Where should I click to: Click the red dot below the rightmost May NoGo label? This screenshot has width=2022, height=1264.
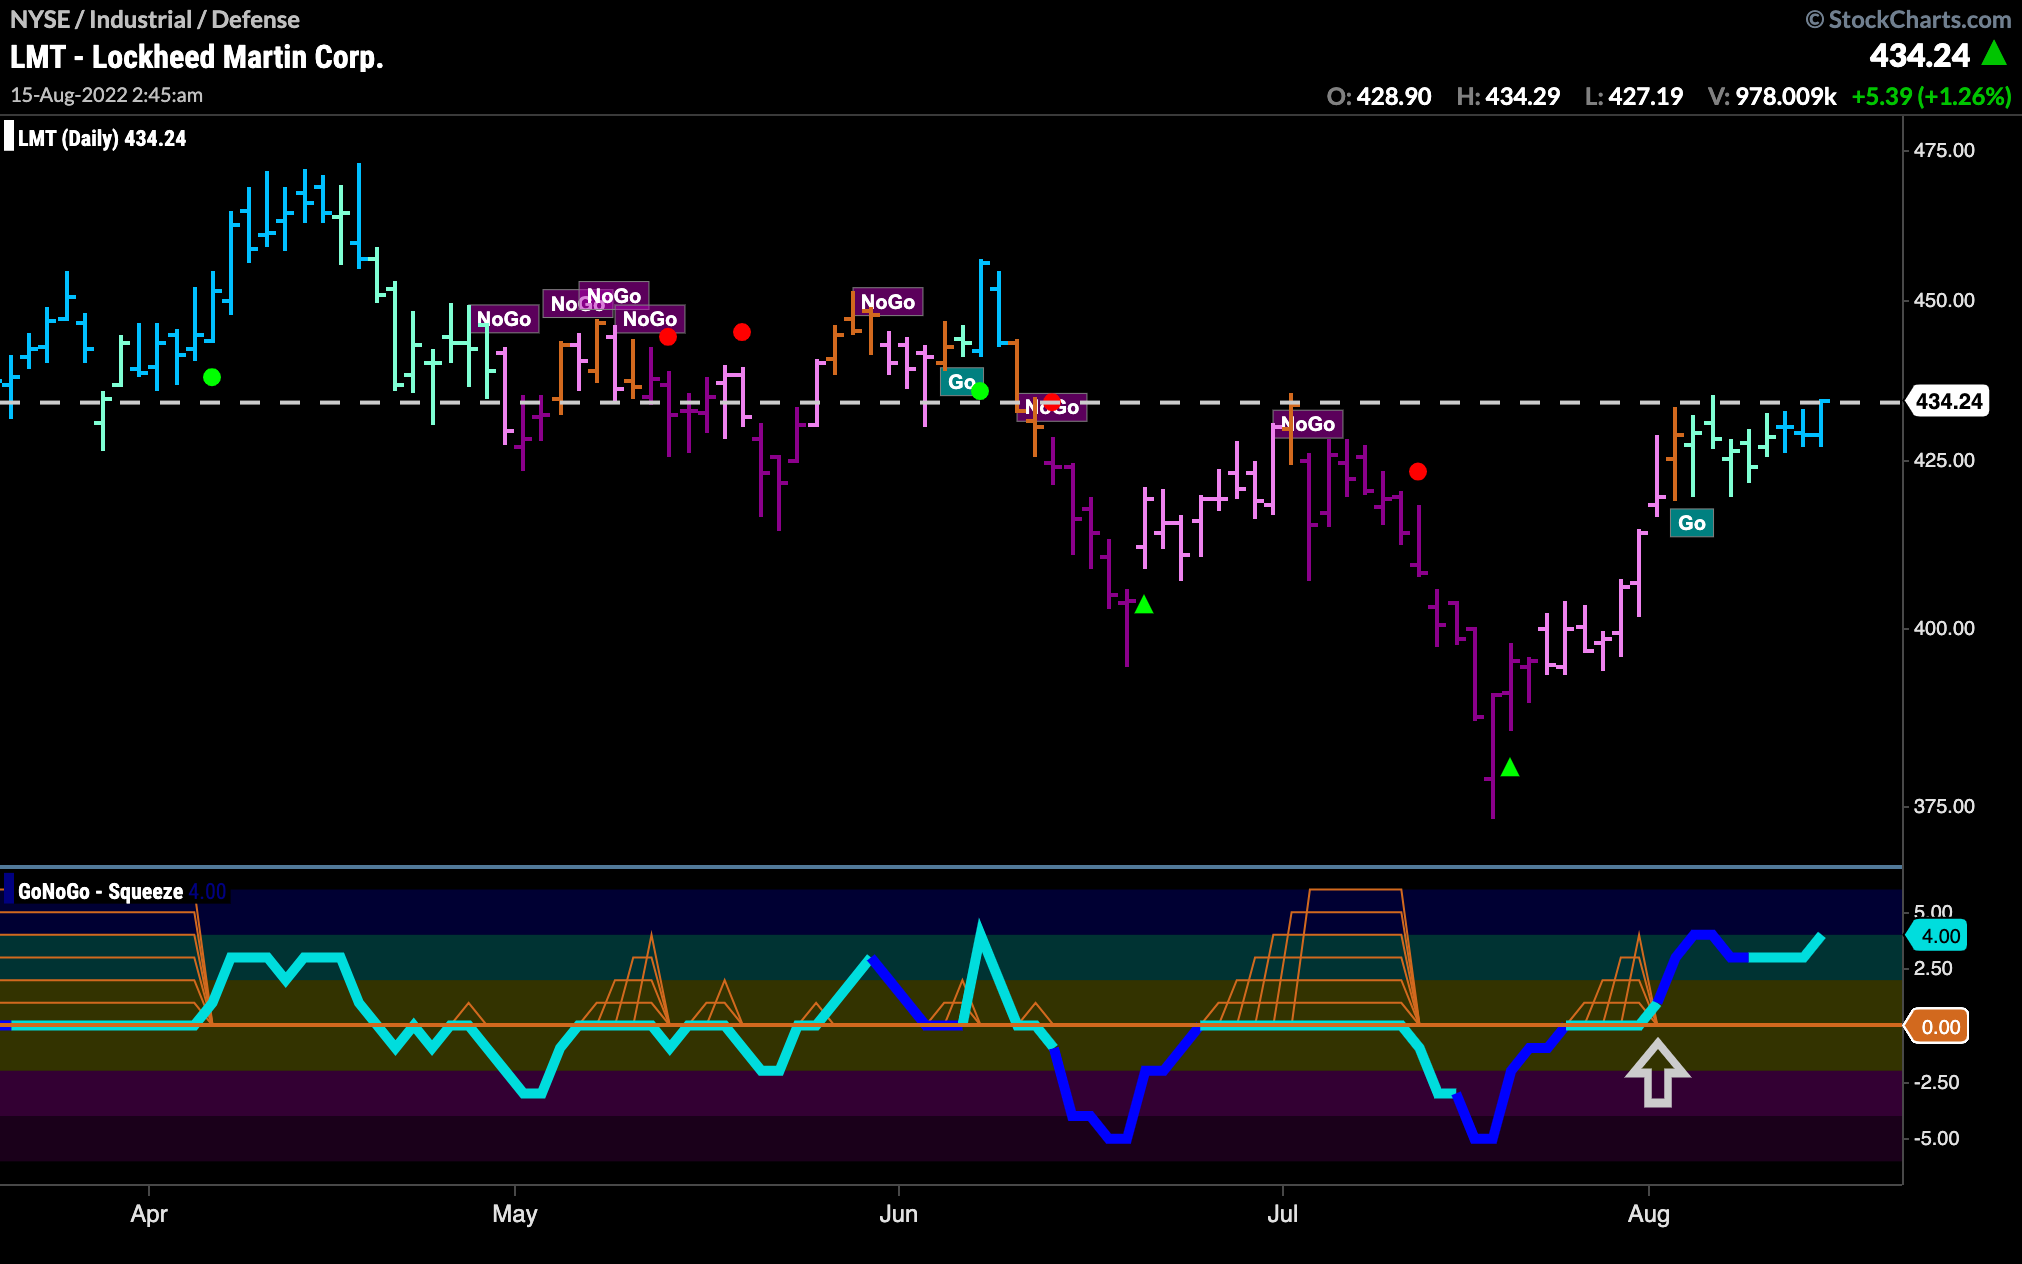point(668,337)
